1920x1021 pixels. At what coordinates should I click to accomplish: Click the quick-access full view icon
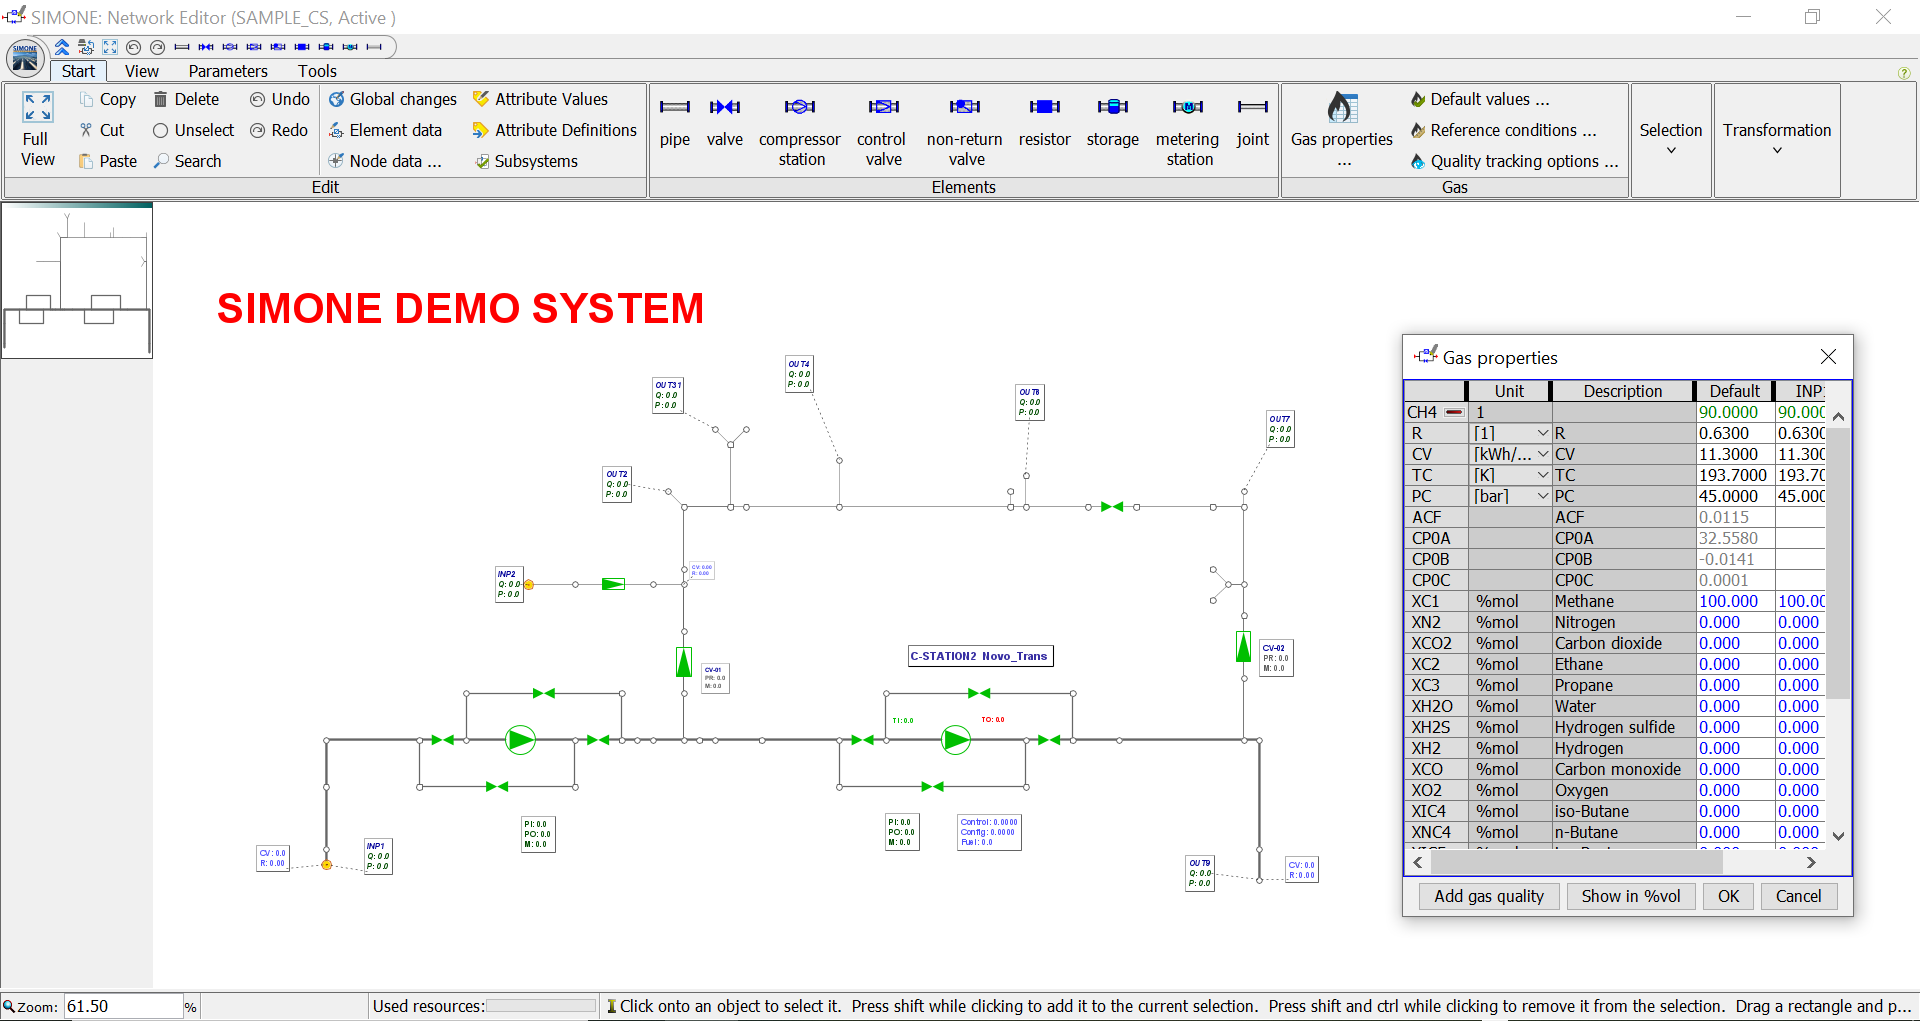click(110, 47)
